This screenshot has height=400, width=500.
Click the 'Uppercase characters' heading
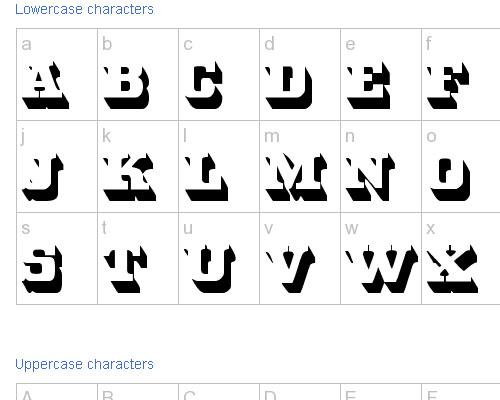(x=84, y=364)
